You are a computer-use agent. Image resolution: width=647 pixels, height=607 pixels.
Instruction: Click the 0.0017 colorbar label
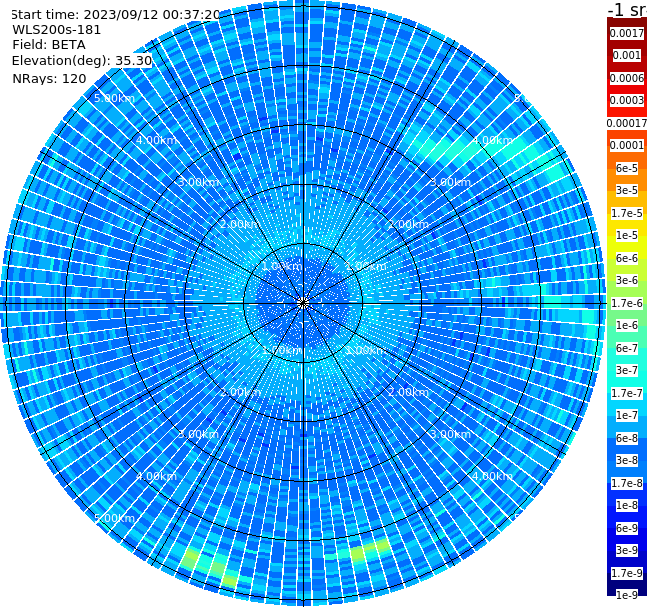pyautogui.click(x=627, y=33)
